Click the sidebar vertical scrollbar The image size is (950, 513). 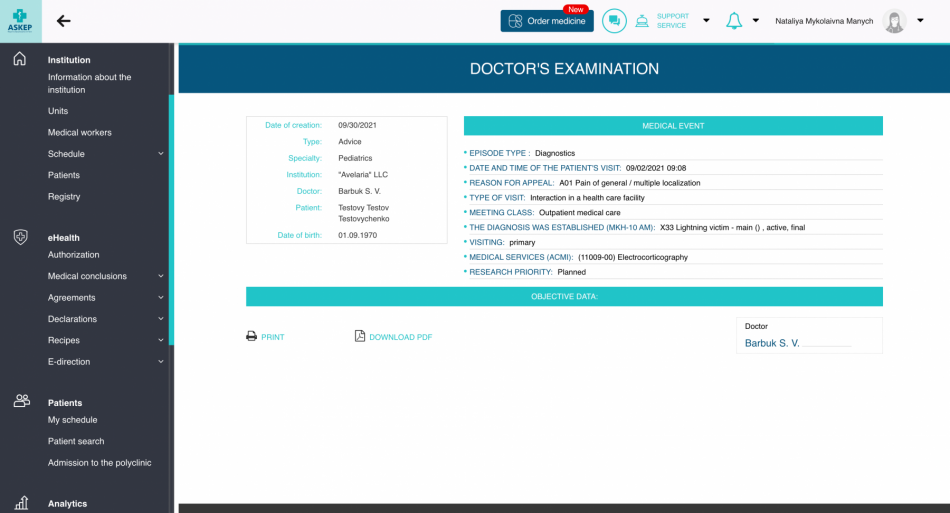tap(171, 220)
